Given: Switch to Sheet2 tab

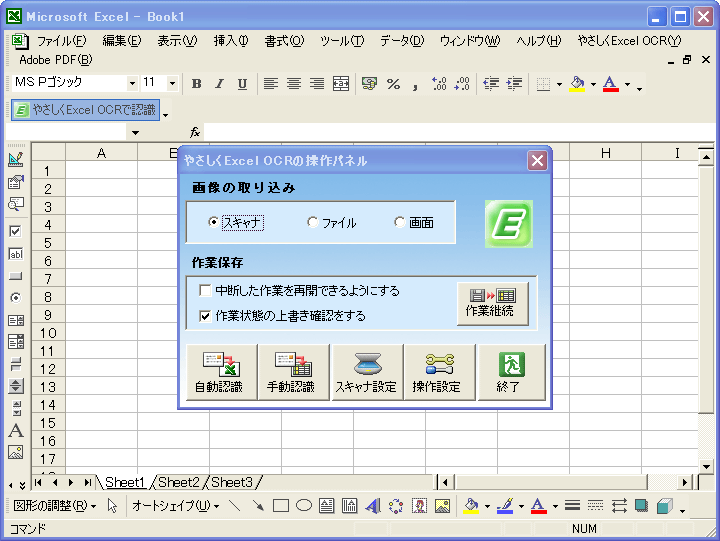Looking at the screenshot, I should point(178,482).
